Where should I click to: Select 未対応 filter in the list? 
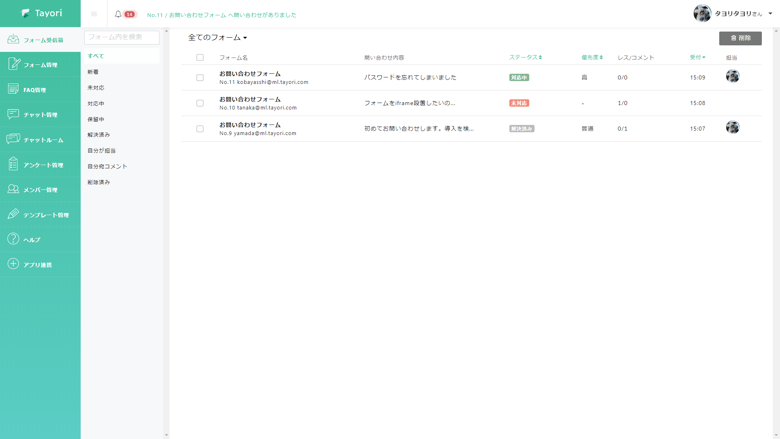tap(96, 88)
